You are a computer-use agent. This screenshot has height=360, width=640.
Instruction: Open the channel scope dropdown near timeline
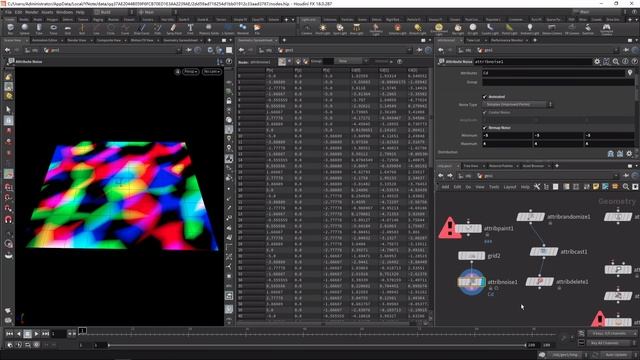click(x=612, y=333)
